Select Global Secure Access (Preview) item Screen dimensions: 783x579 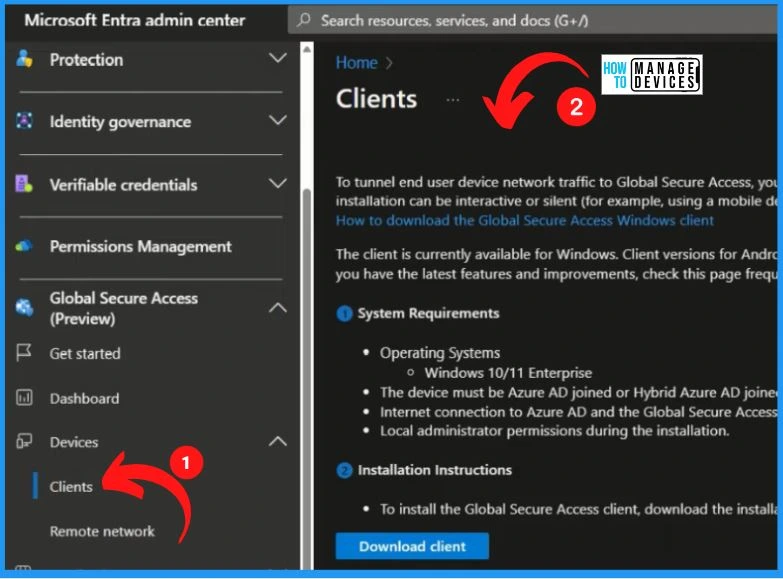[123, 308]
